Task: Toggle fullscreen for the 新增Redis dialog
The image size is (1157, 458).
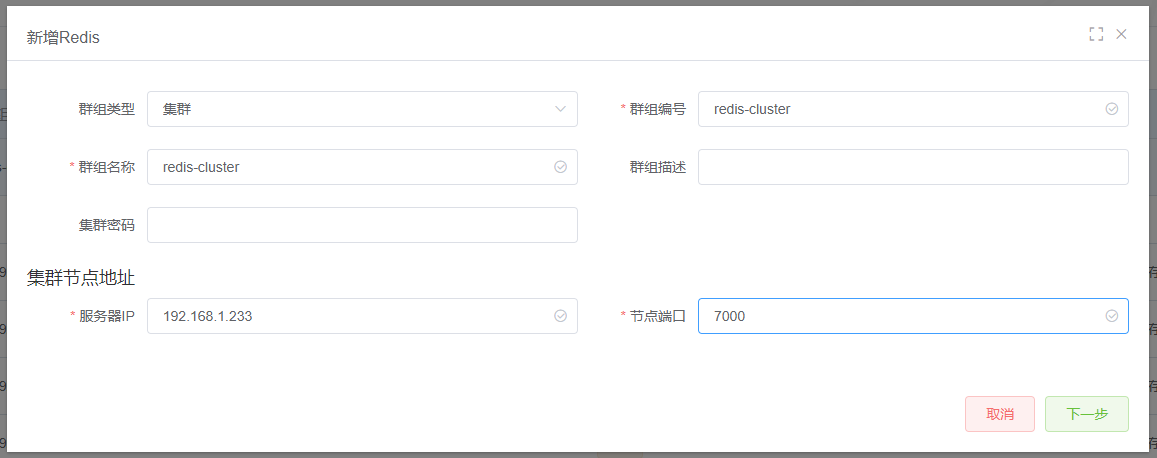Action: tap(1096, 34)
